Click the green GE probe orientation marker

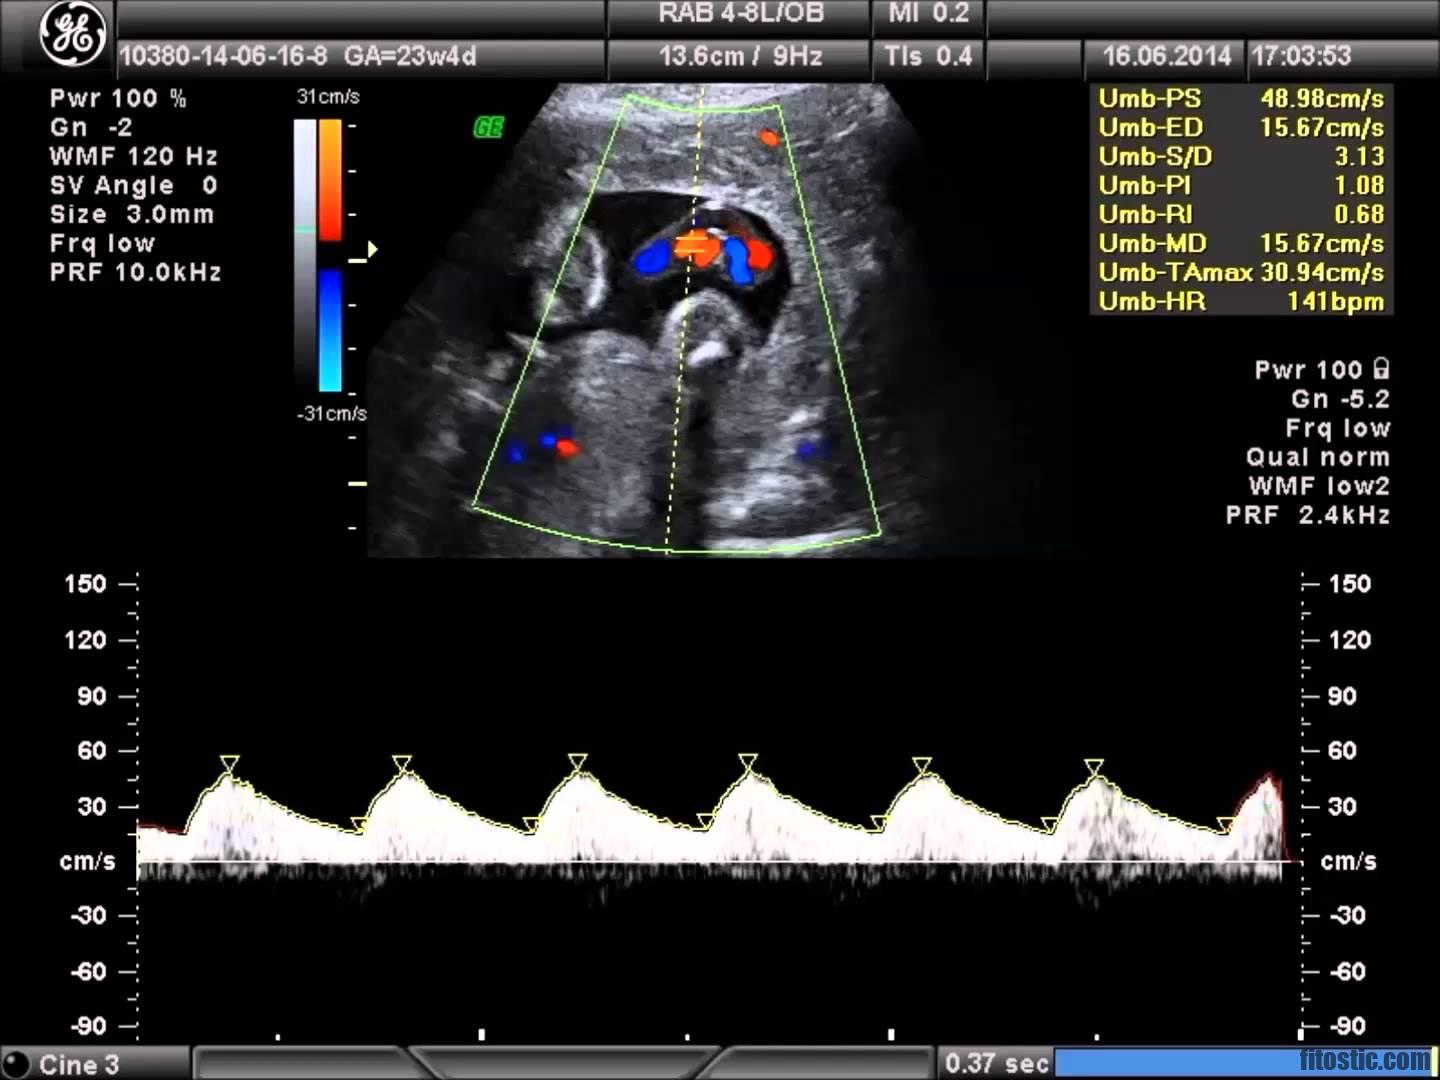(488, 128)
